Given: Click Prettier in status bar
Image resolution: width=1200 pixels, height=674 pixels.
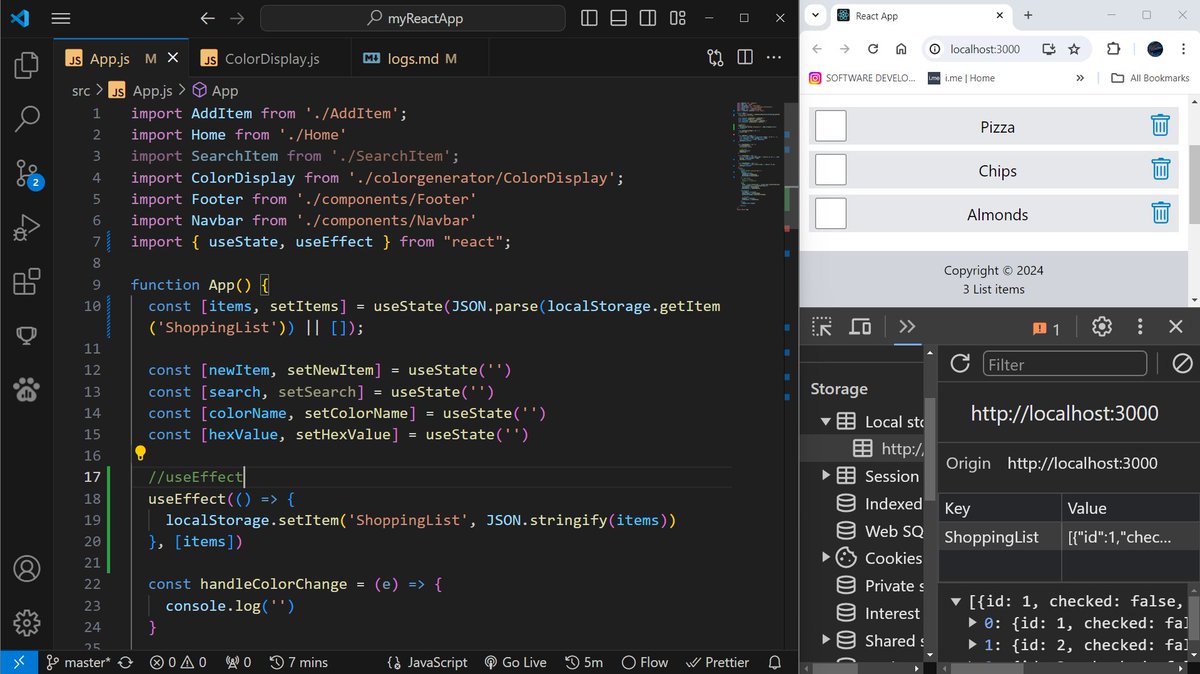Looking at the screenshot, I should point(716,662).
